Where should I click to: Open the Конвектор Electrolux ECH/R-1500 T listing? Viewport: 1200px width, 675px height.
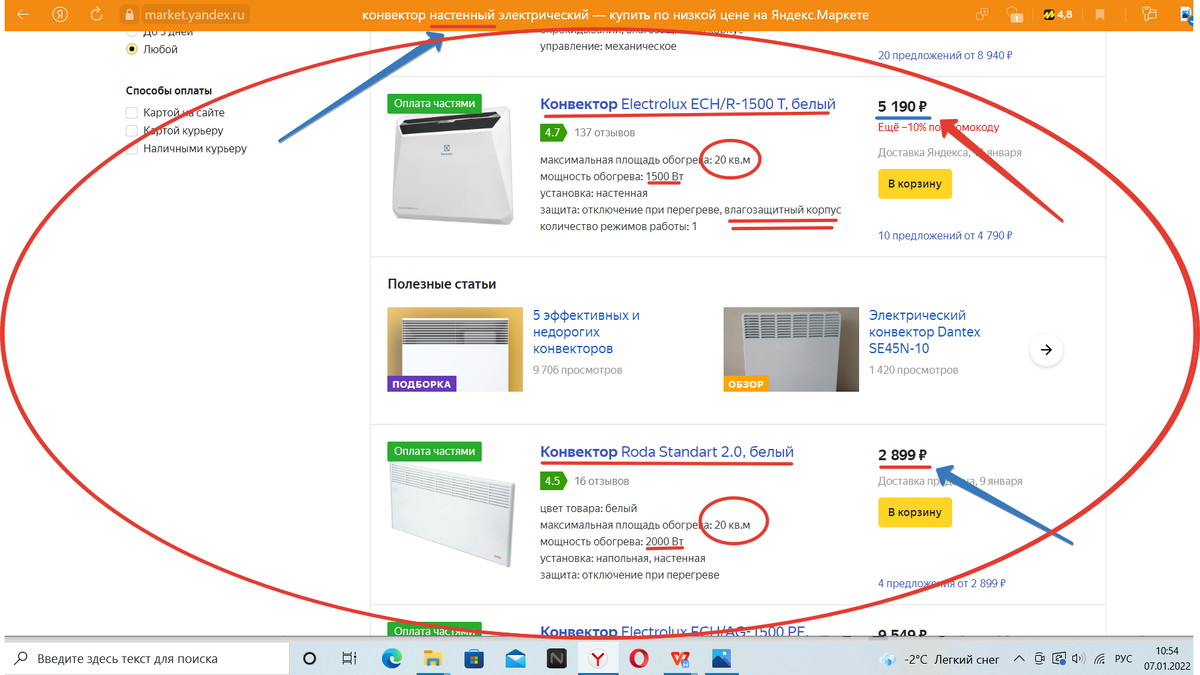[688, 103]
